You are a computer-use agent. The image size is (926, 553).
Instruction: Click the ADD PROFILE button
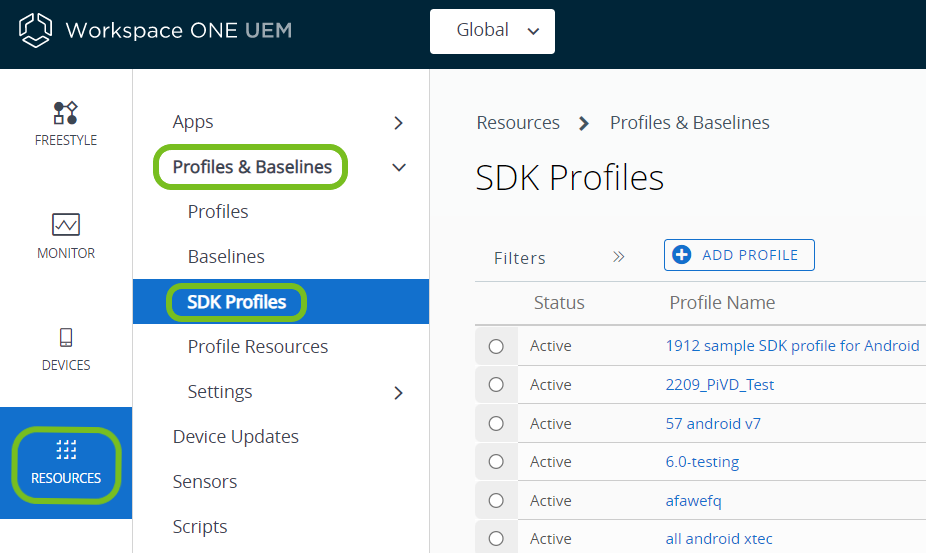pyautogui.click(x=739, y=255)
